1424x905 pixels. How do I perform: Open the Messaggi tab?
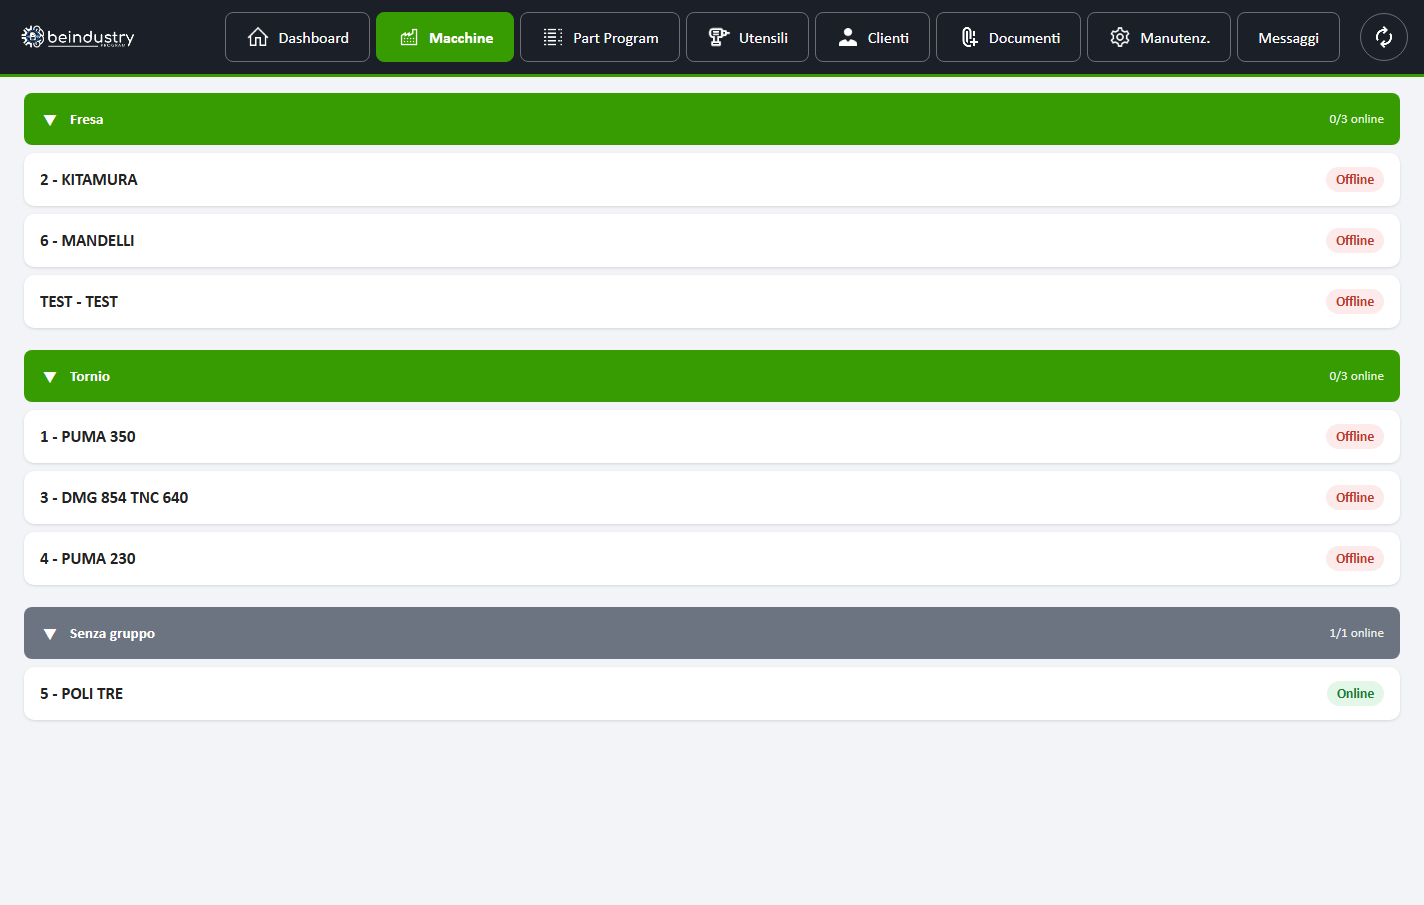1288,37
